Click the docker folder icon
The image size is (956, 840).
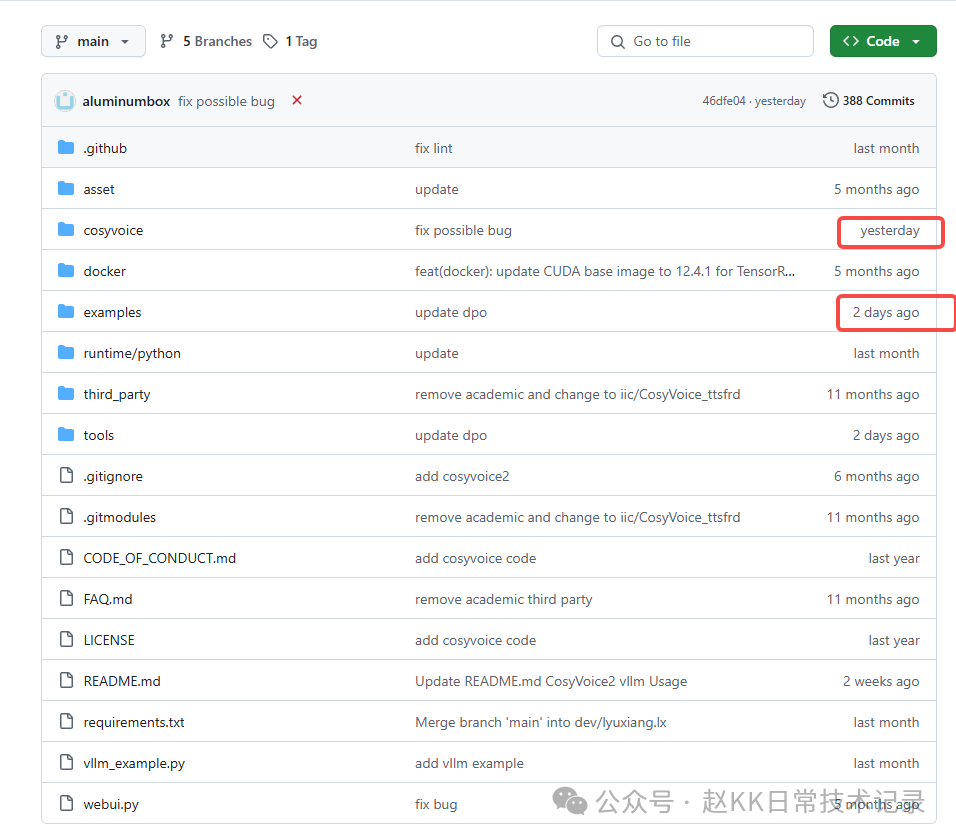click(x=66, y=271)
